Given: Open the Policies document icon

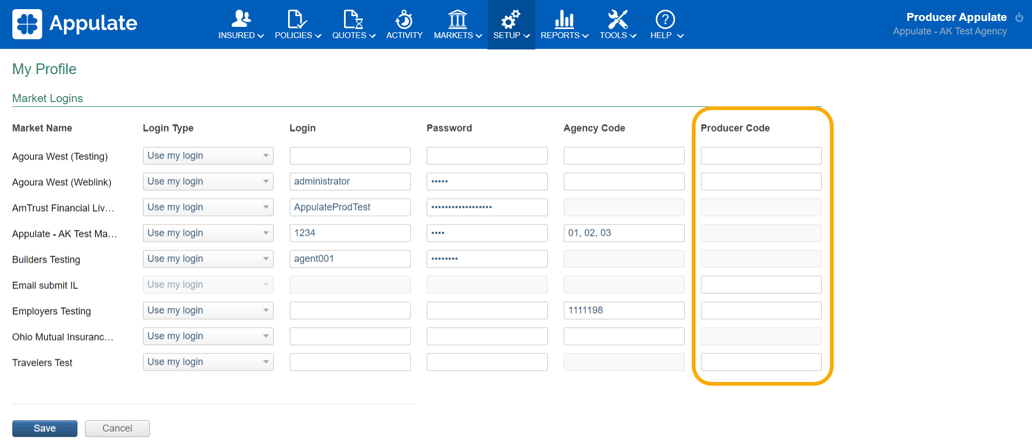Looking at the screenshot, I should [297, 19].
